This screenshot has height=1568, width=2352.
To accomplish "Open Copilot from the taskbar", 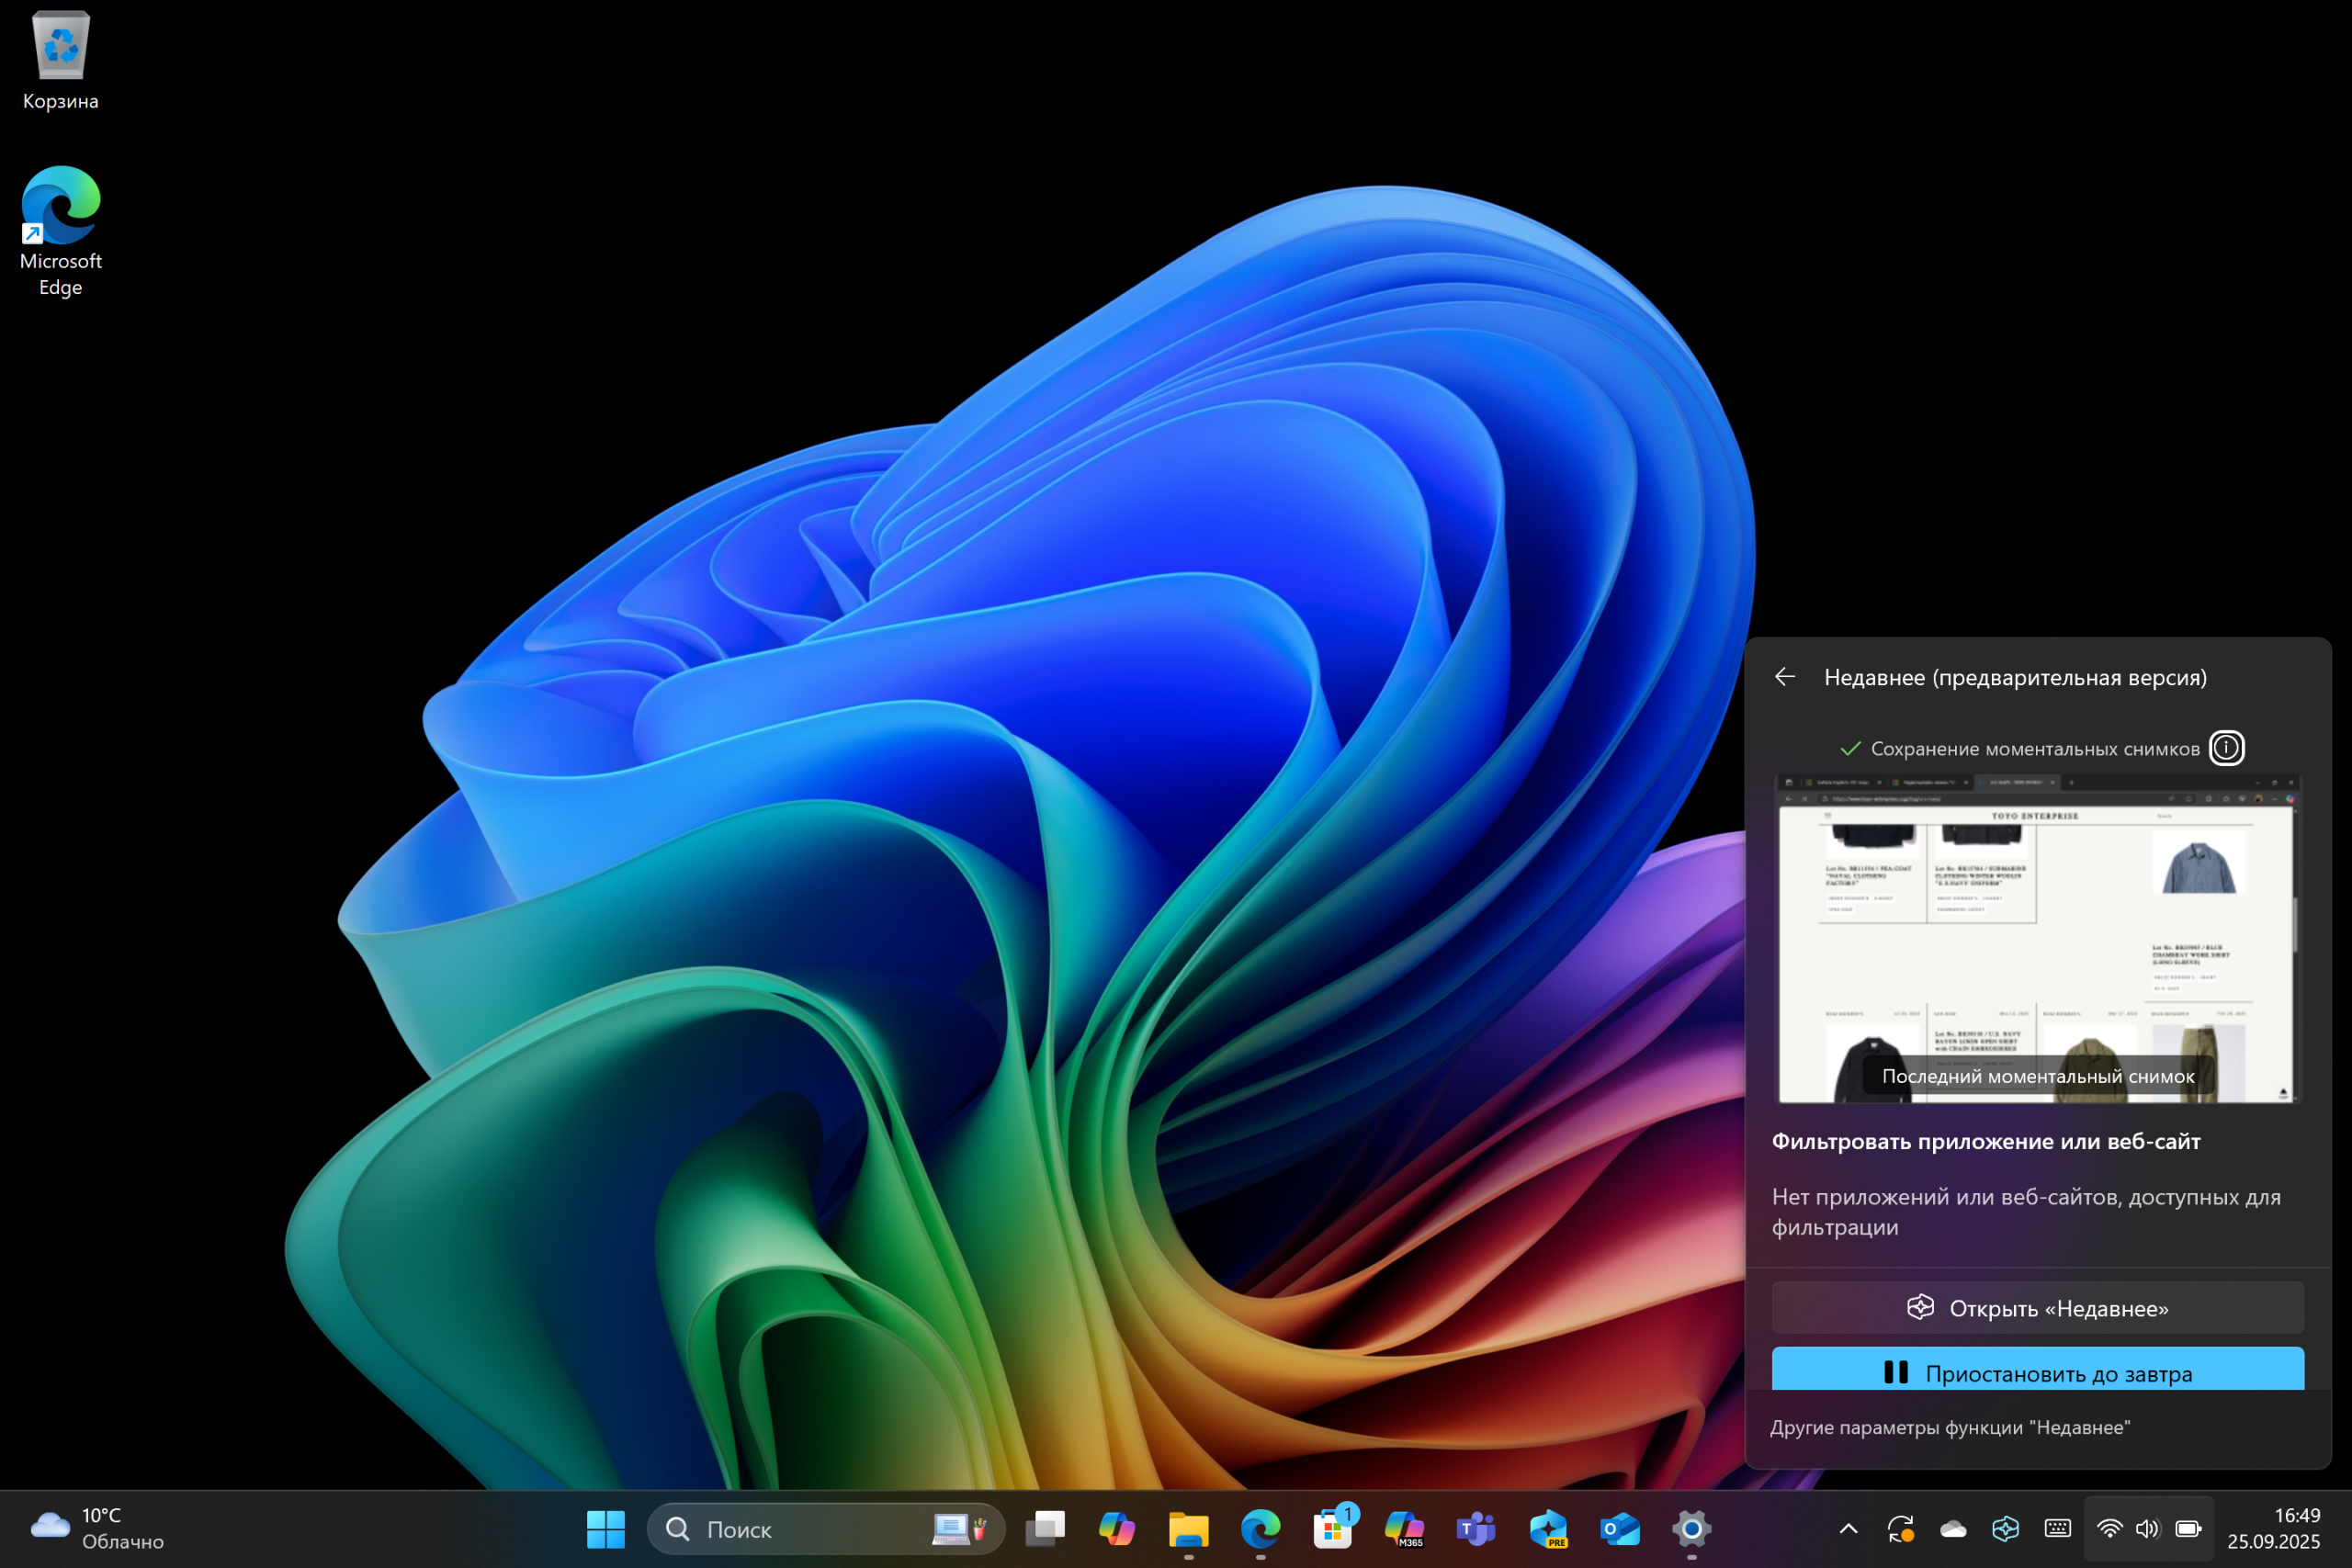I will pyautogui.click(x=1117, y=1528).
